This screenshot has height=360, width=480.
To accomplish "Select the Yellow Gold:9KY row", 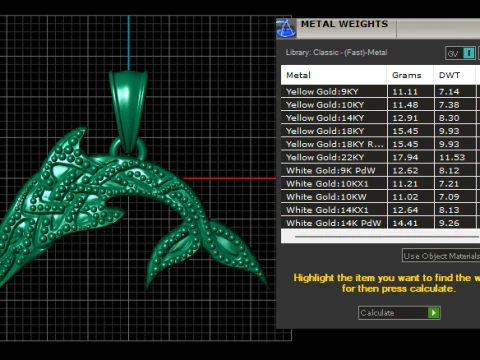I will (x=380, y=92).
